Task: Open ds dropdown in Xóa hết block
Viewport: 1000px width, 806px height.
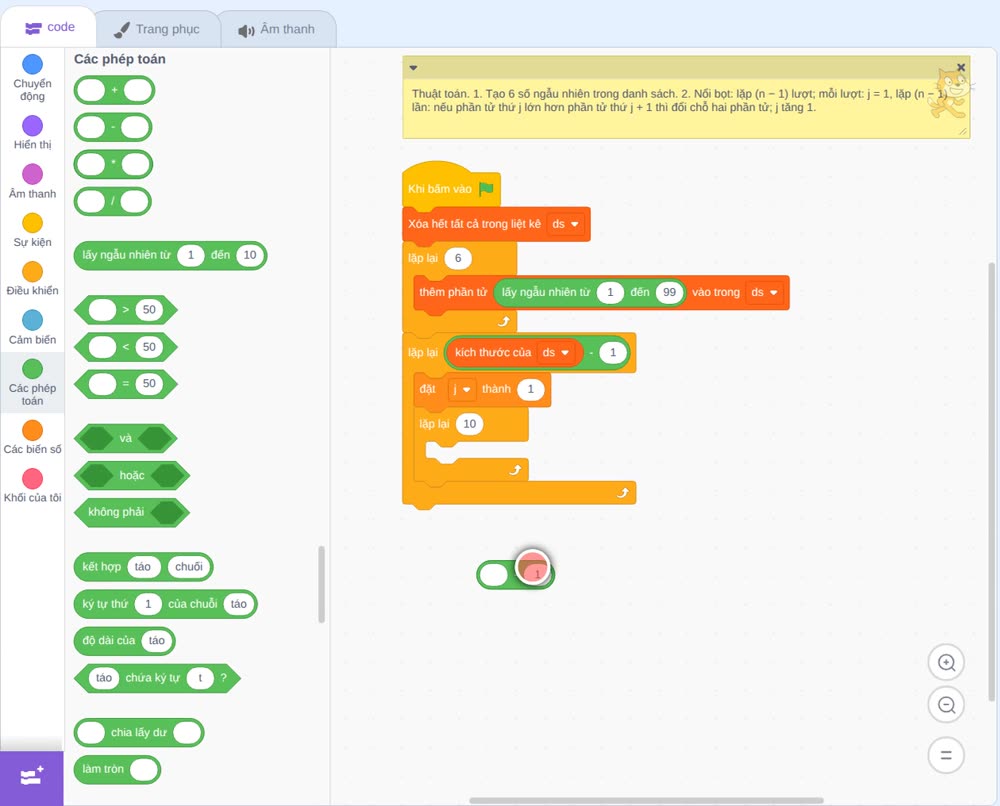Action: [565, 224]
